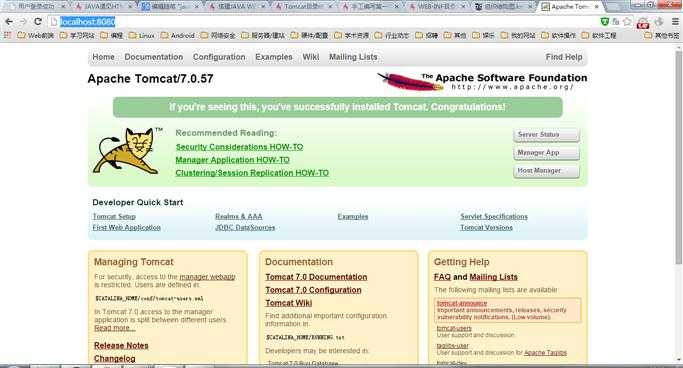Open the Apache Taglibs link
Image resolution: width=683 pixels, height=368 pixels.
[x=545, y=353]
